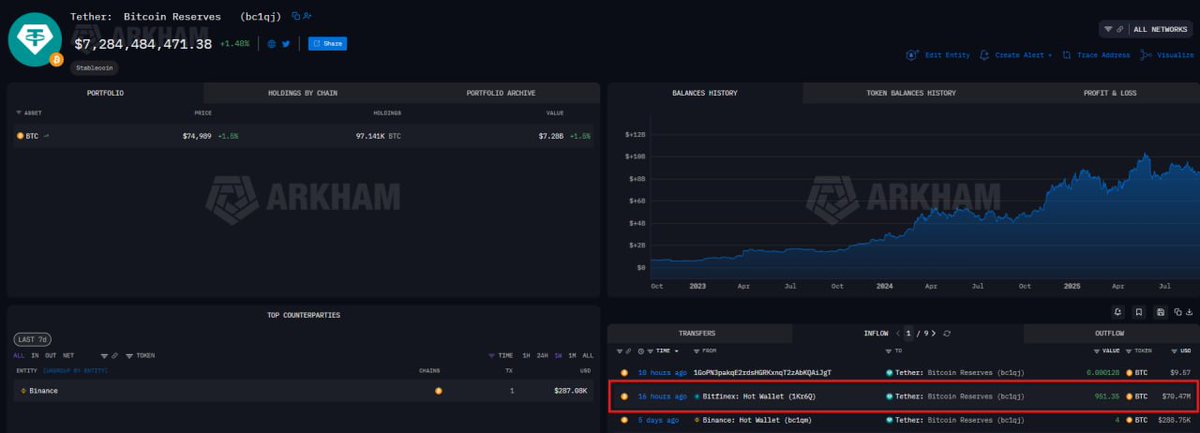Screen dimensions: 1200x433
Task: Click the LAST 7d range pill
Action: coord(34,340)
